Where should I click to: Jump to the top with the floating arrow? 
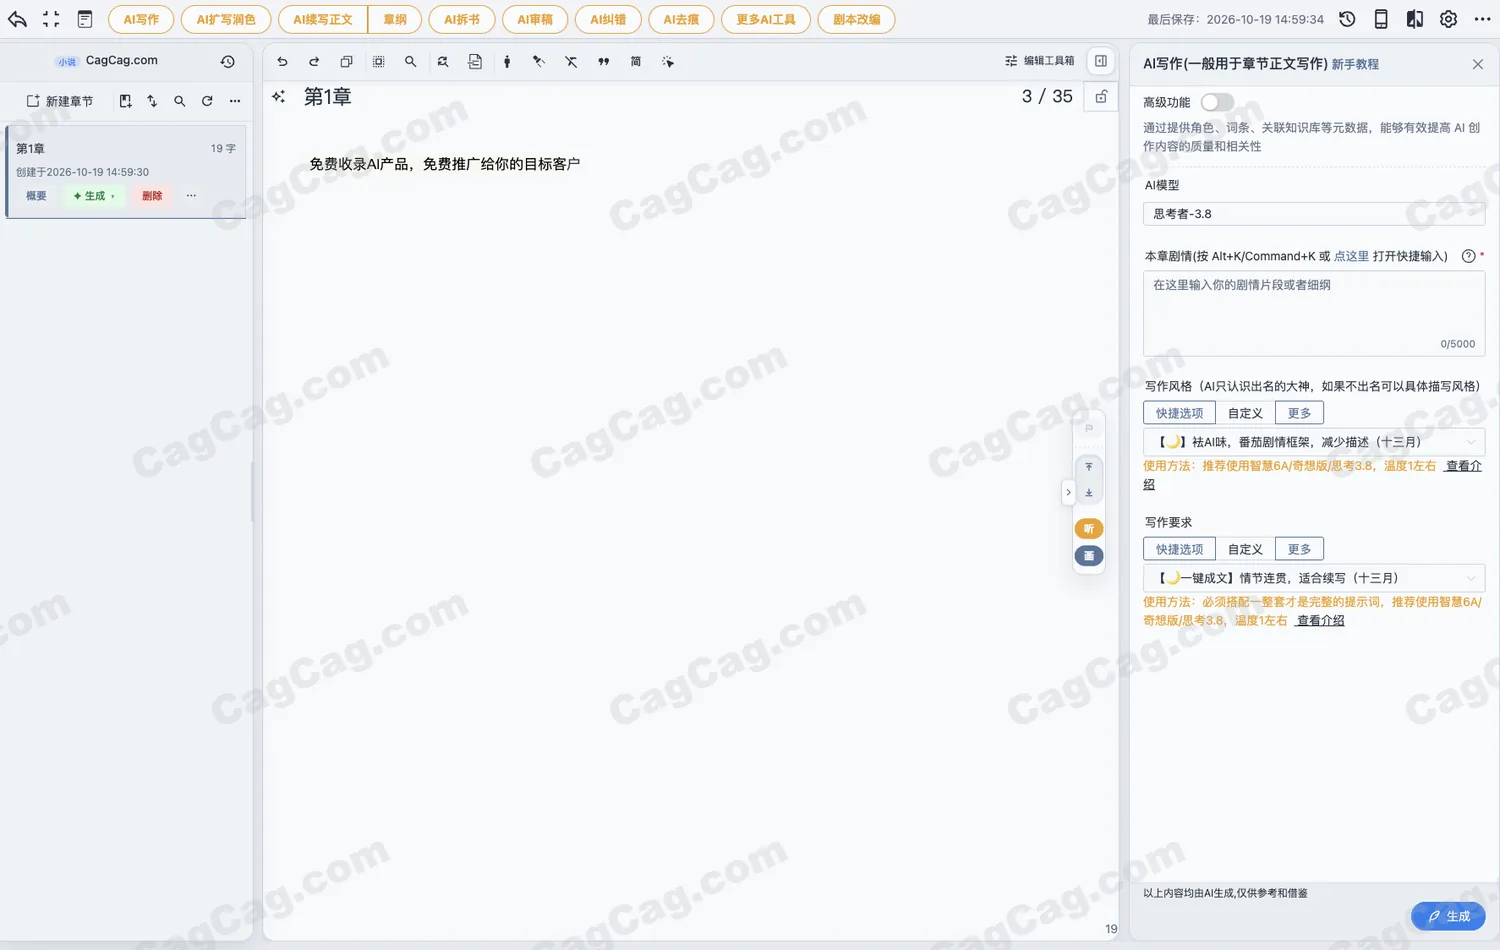point(1089,467)
